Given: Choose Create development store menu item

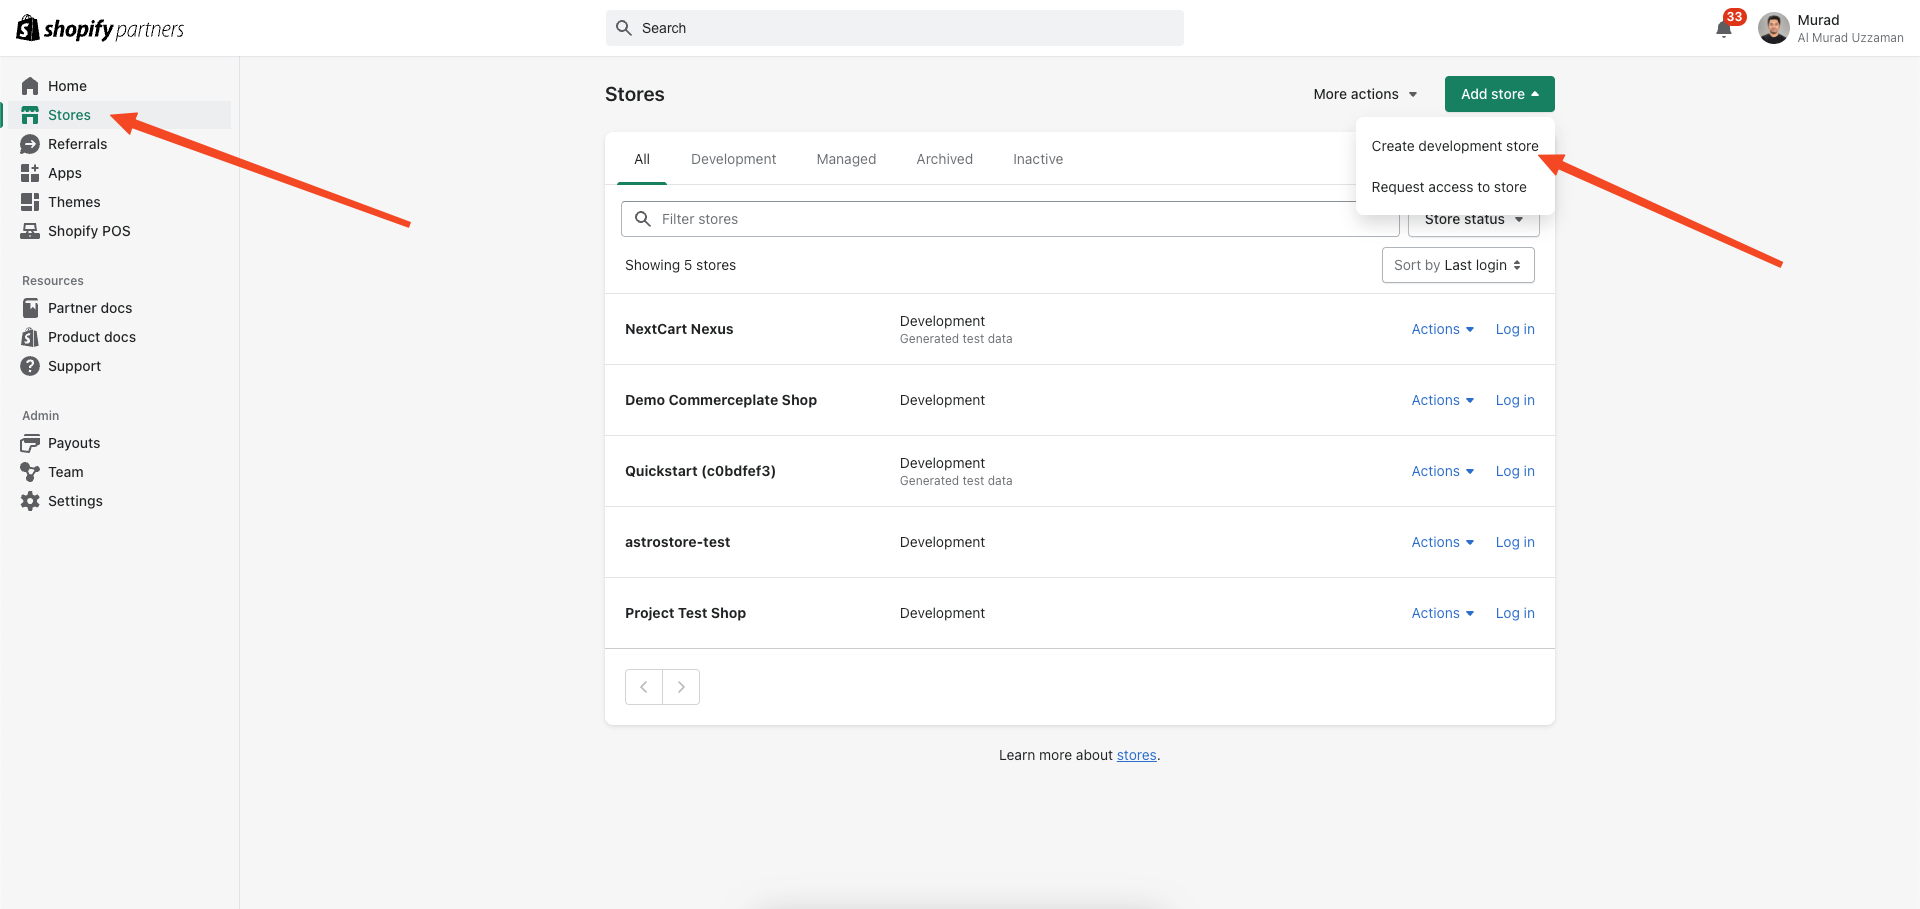Looking at the screenshot, I should (x=1455, y=146).
